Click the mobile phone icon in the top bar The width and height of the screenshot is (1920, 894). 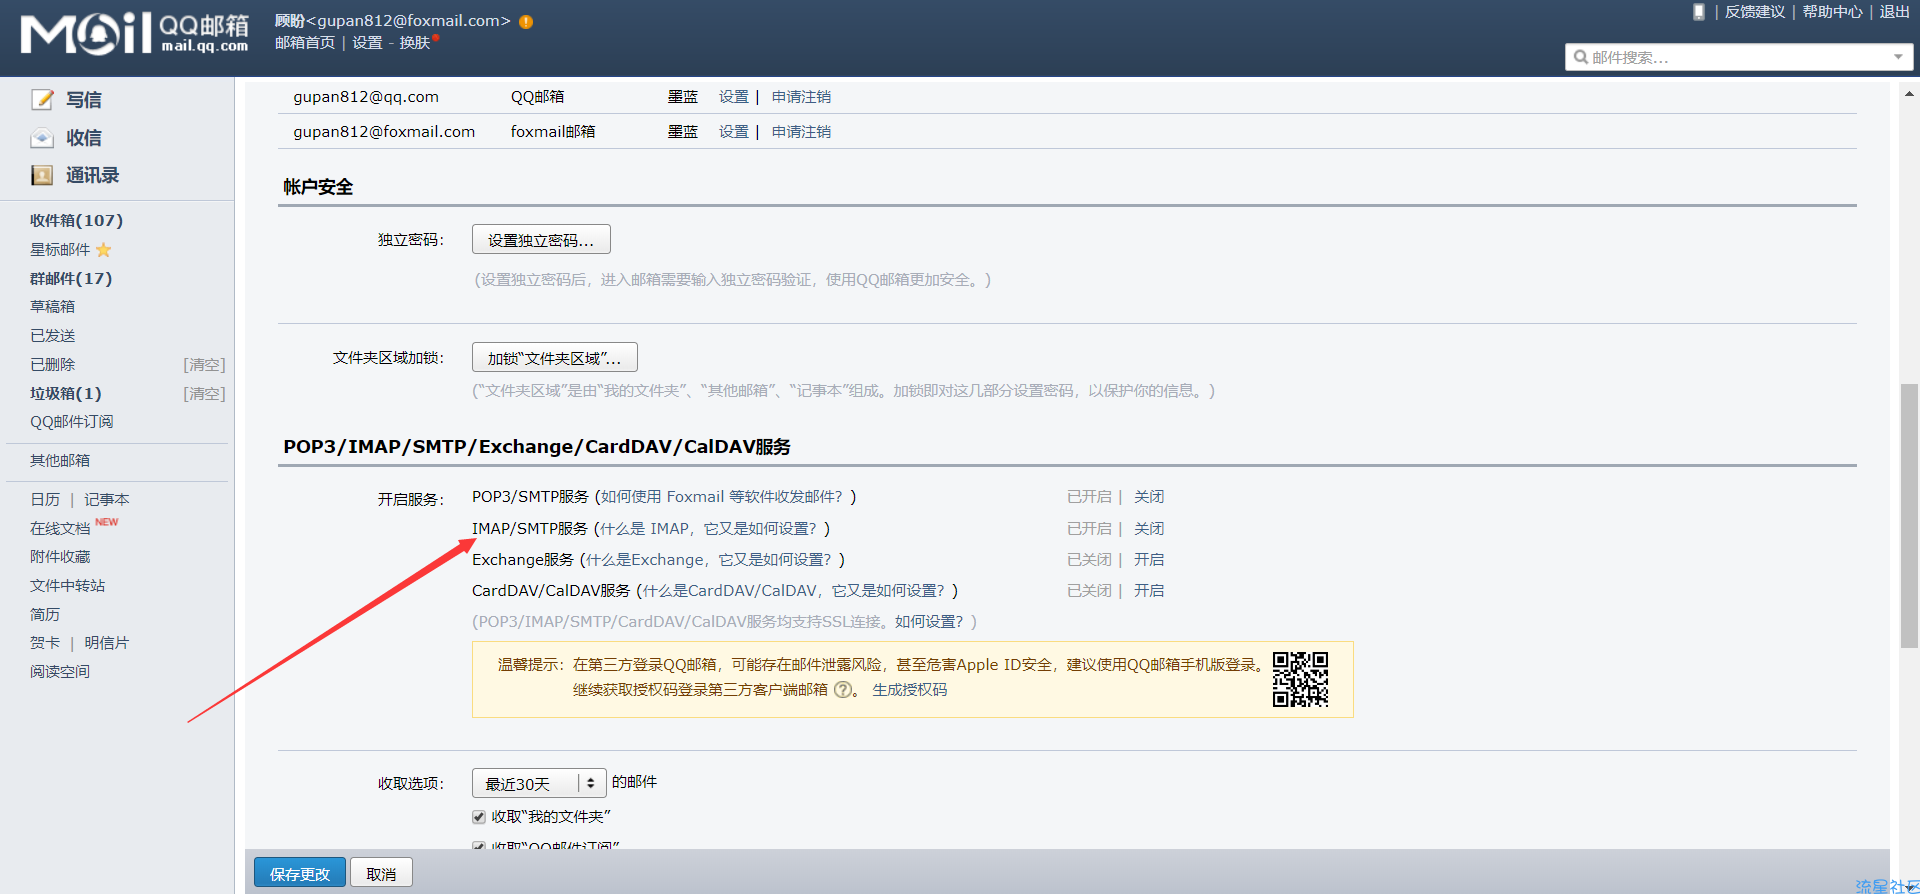(x=1698, y=12)
